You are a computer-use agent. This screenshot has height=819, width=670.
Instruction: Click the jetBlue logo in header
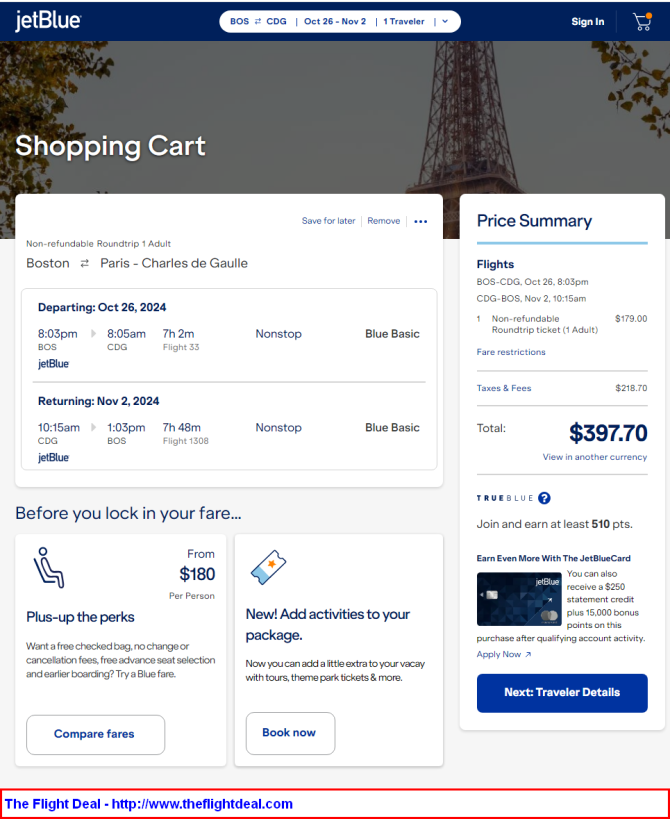[x=48, y=21]
